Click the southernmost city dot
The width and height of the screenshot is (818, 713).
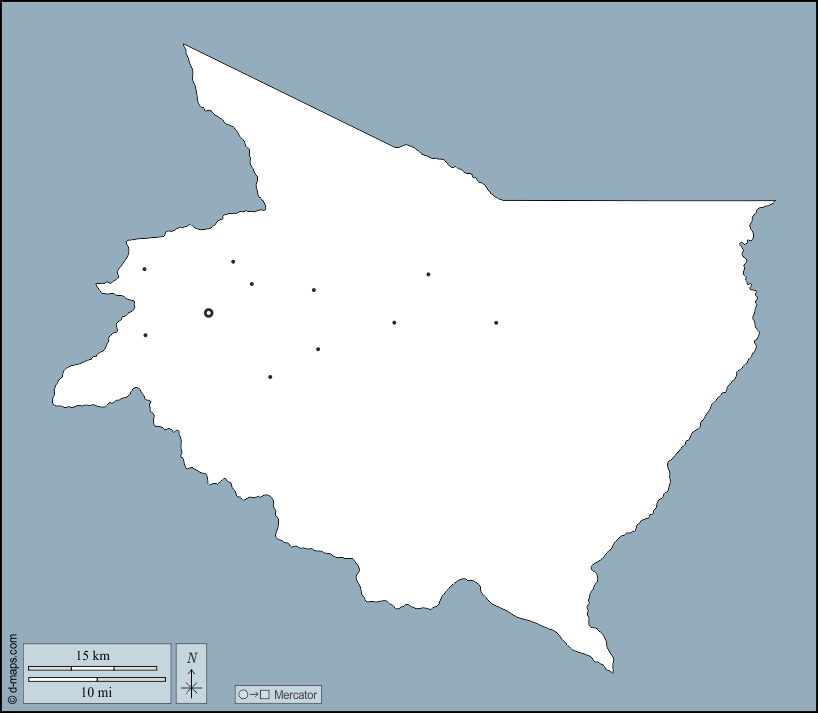(x=270, y=377)
